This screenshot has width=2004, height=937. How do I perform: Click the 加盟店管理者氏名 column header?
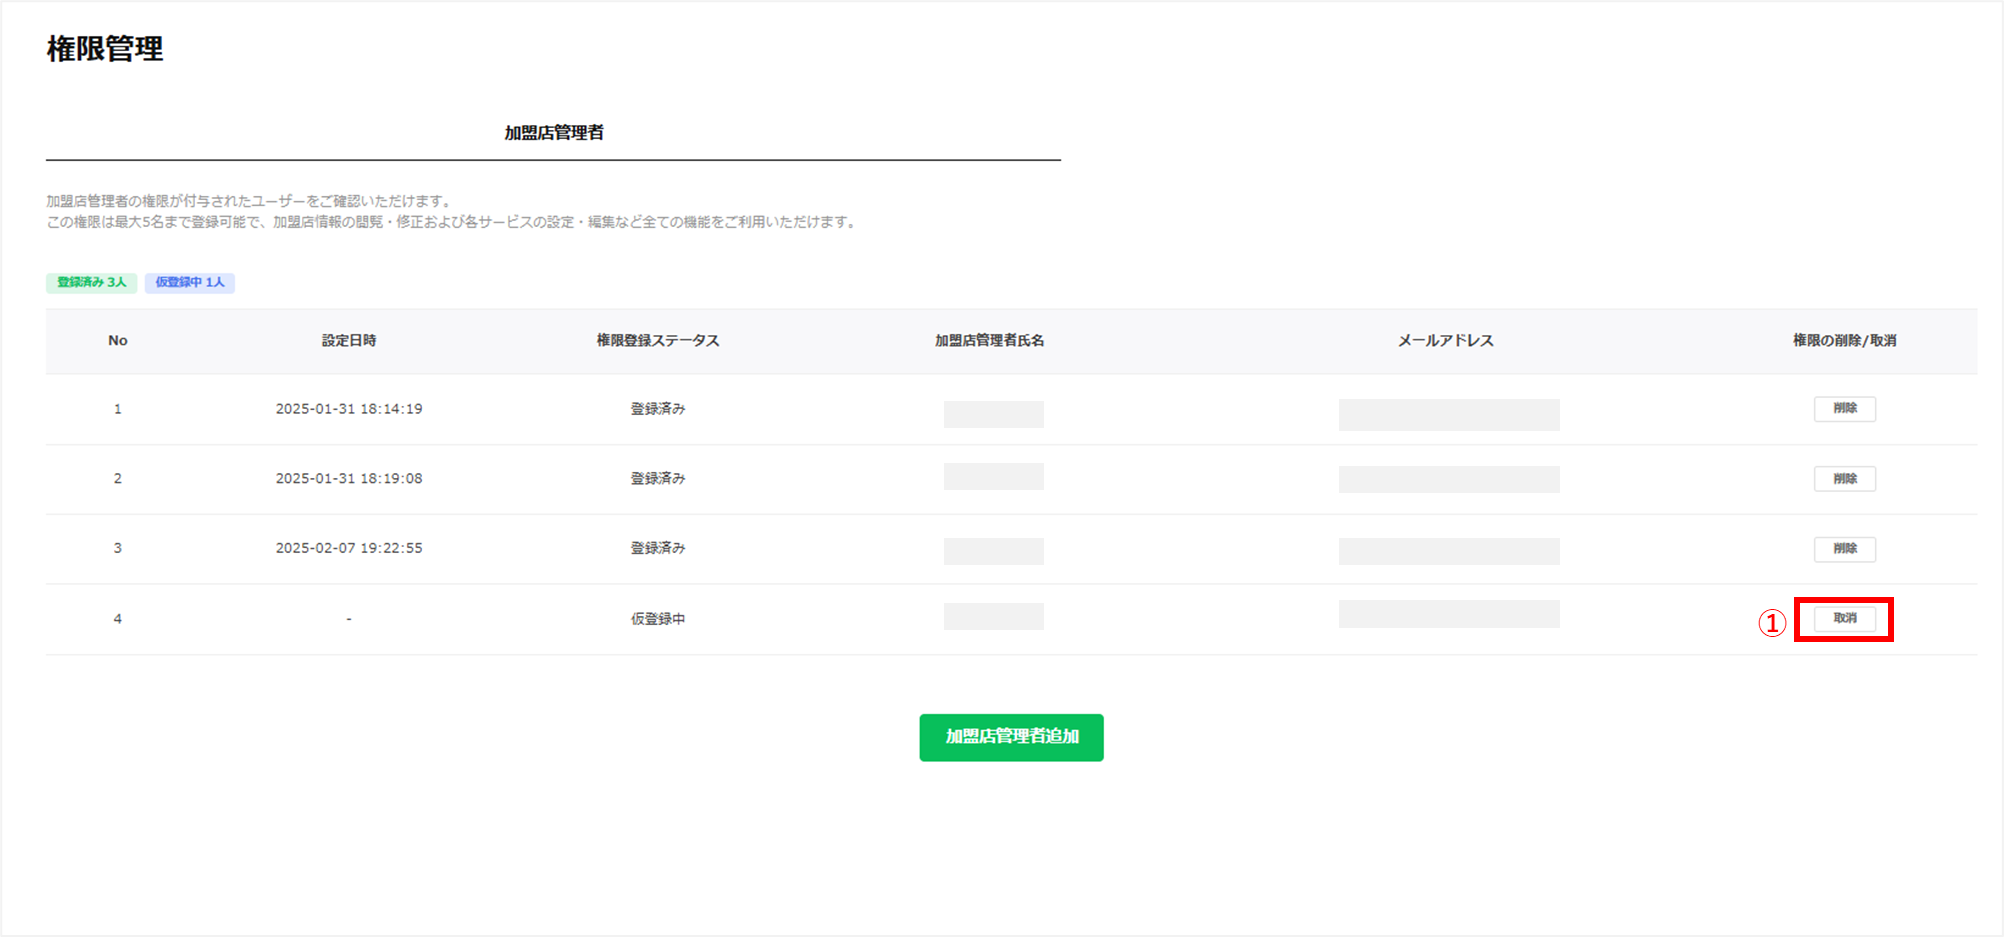989,341
